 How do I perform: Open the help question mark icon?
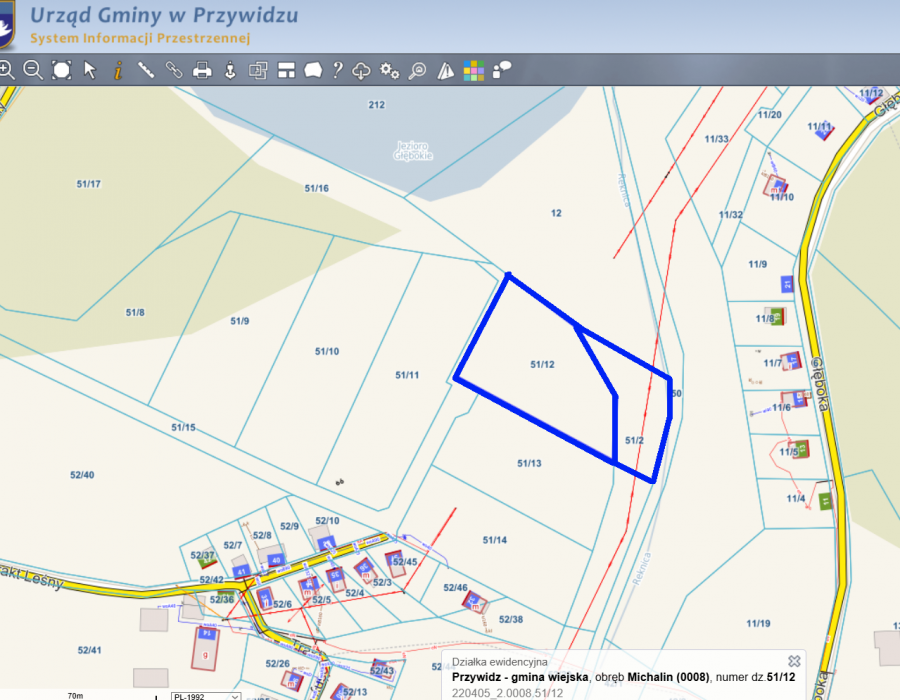(338, 70)
